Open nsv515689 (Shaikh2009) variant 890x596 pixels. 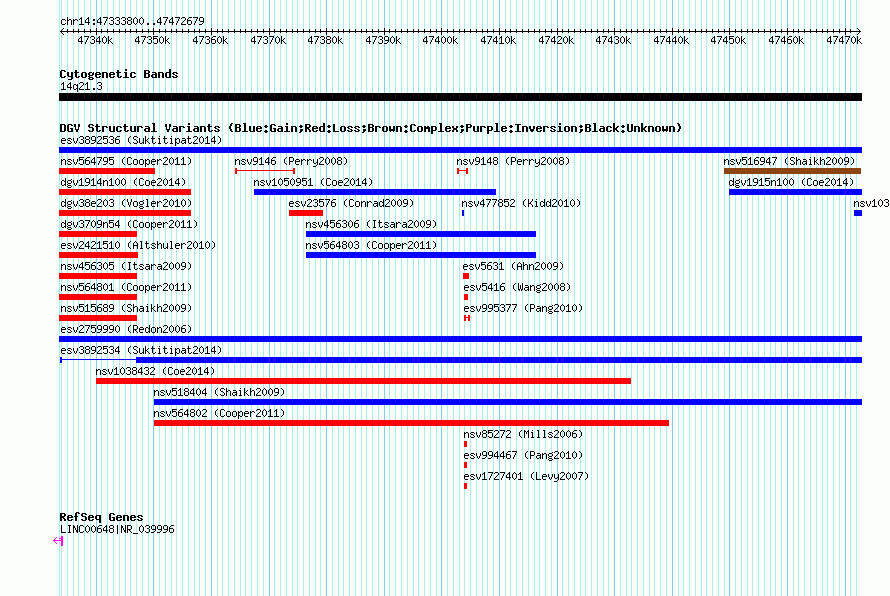point(126,308)
